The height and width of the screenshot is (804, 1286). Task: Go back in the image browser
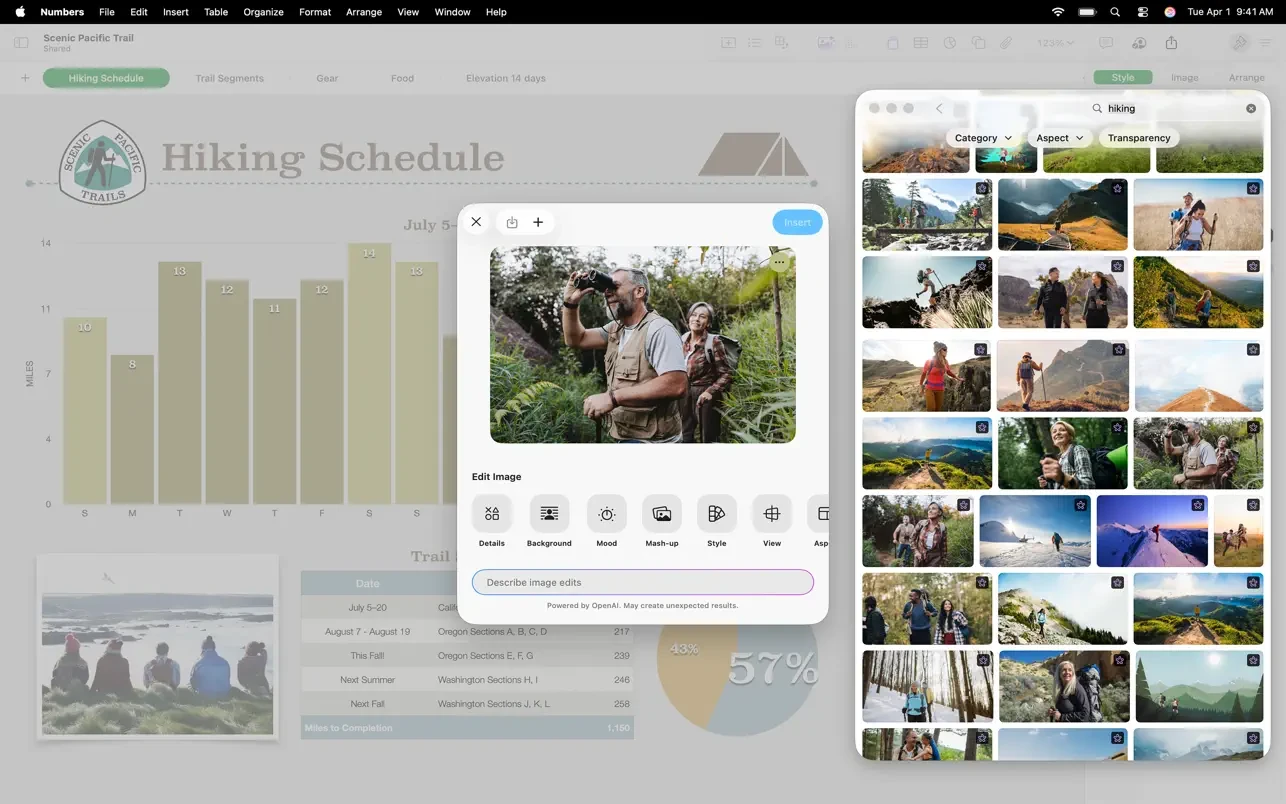pyautogui.click(x=939, y=108)
